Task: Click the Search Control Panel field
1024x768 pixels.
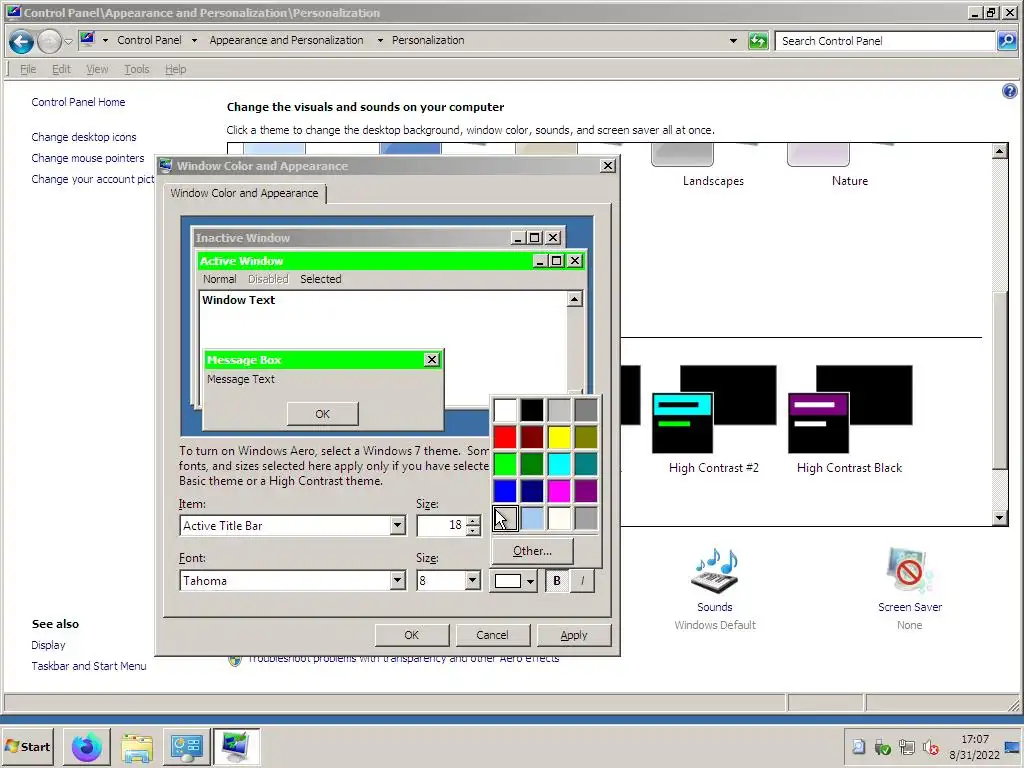Action: coord(885,41)
